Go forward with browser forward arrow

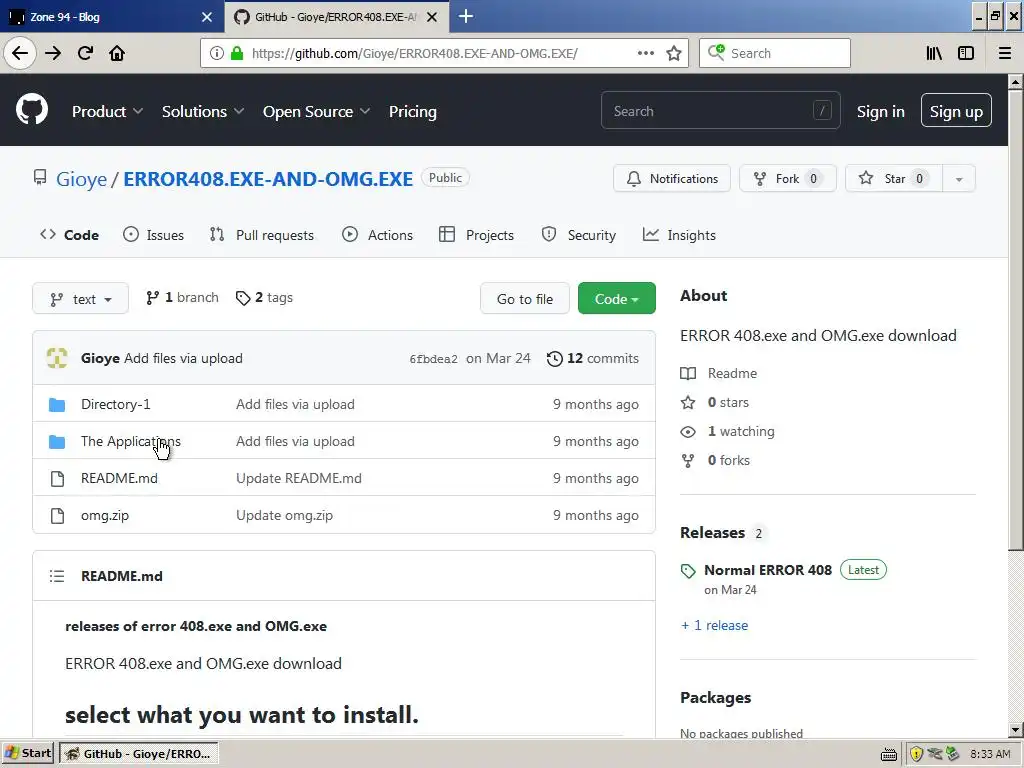click(53, 53)
